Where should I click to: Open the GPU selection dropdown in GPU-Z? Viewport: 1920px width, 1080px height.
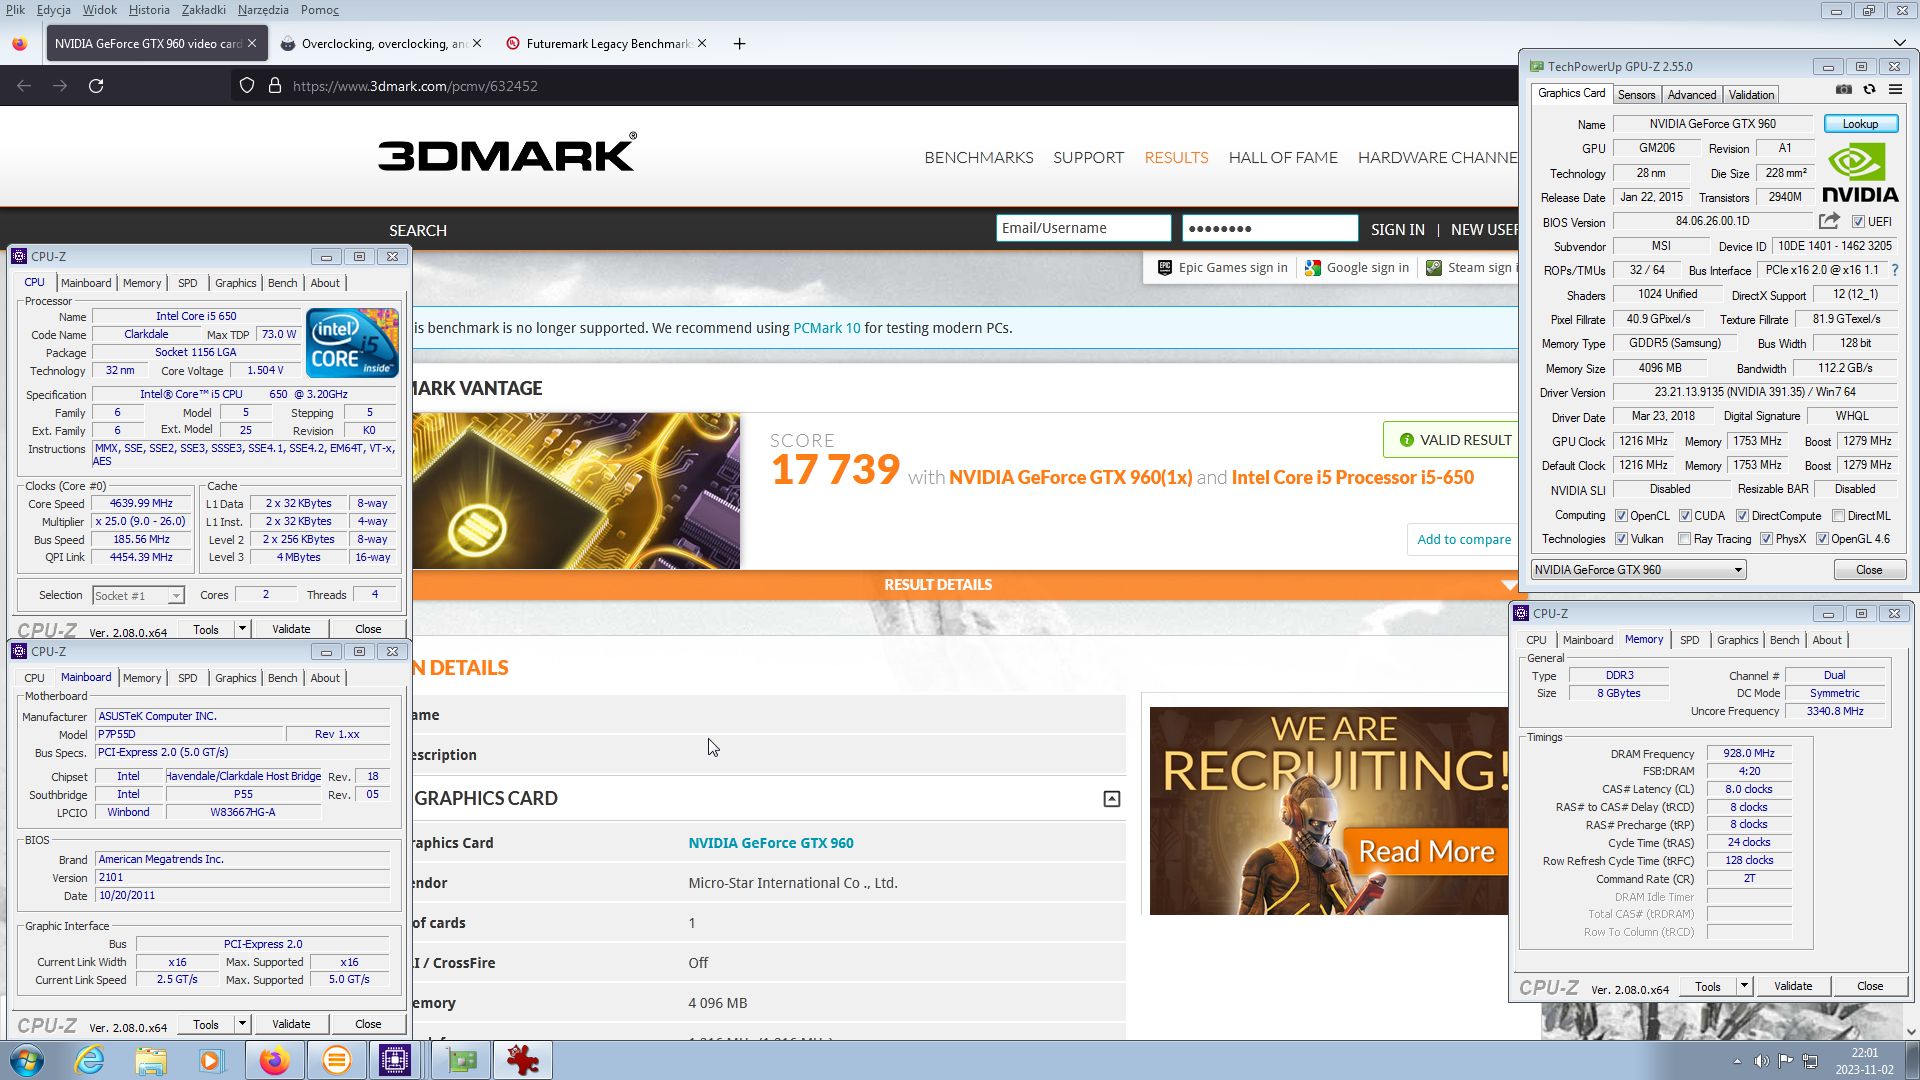[x=1638, y=570]
